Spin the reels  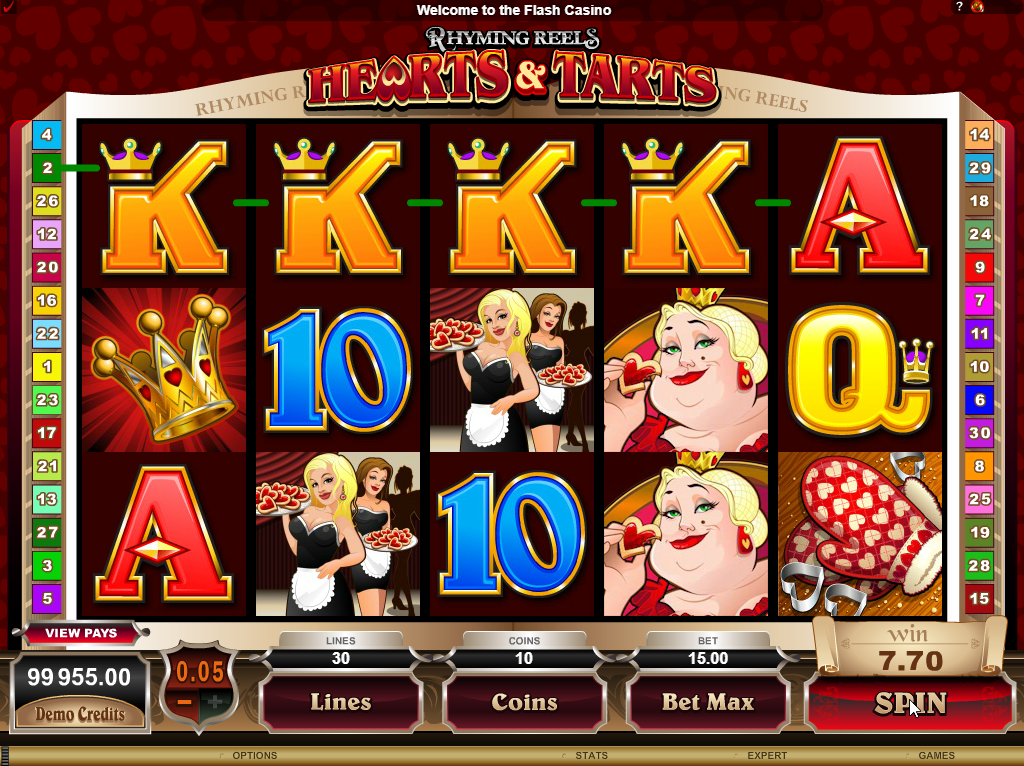coord(910,703)
